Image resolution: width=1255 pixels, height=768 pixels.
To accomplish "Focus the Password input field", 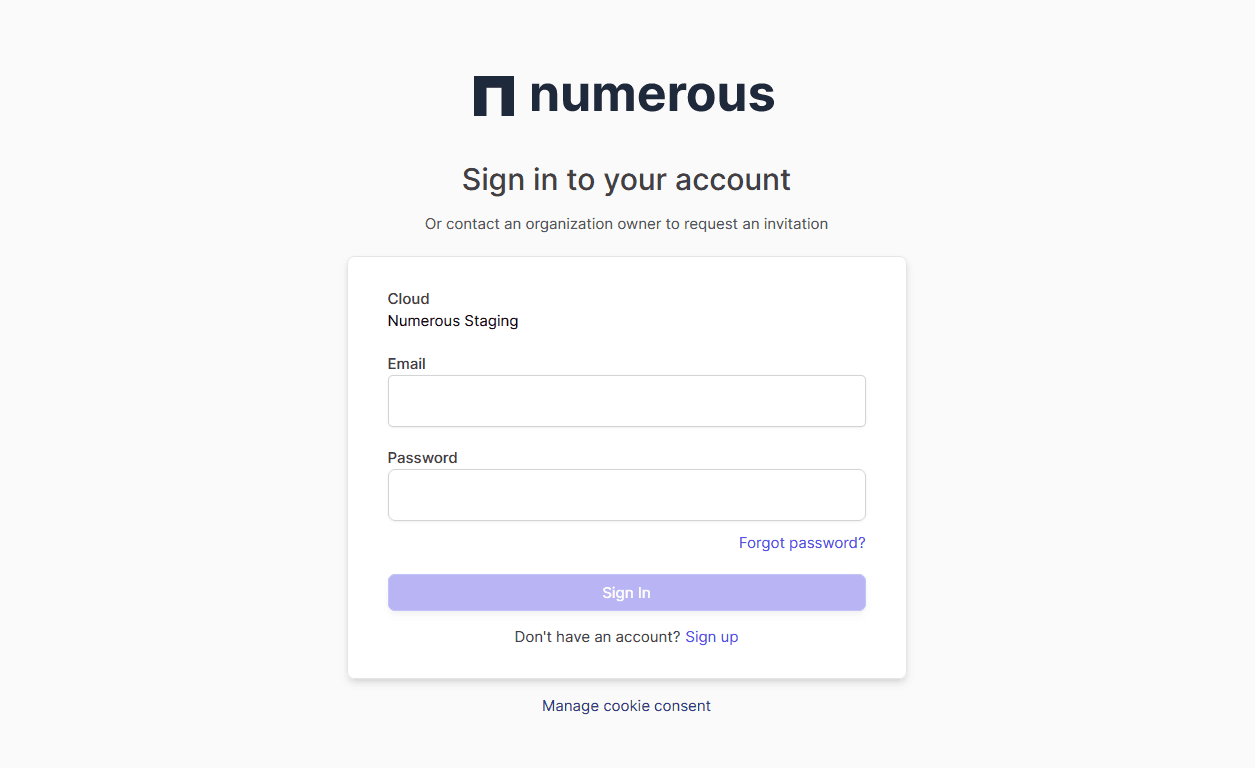I will point(626,495).
